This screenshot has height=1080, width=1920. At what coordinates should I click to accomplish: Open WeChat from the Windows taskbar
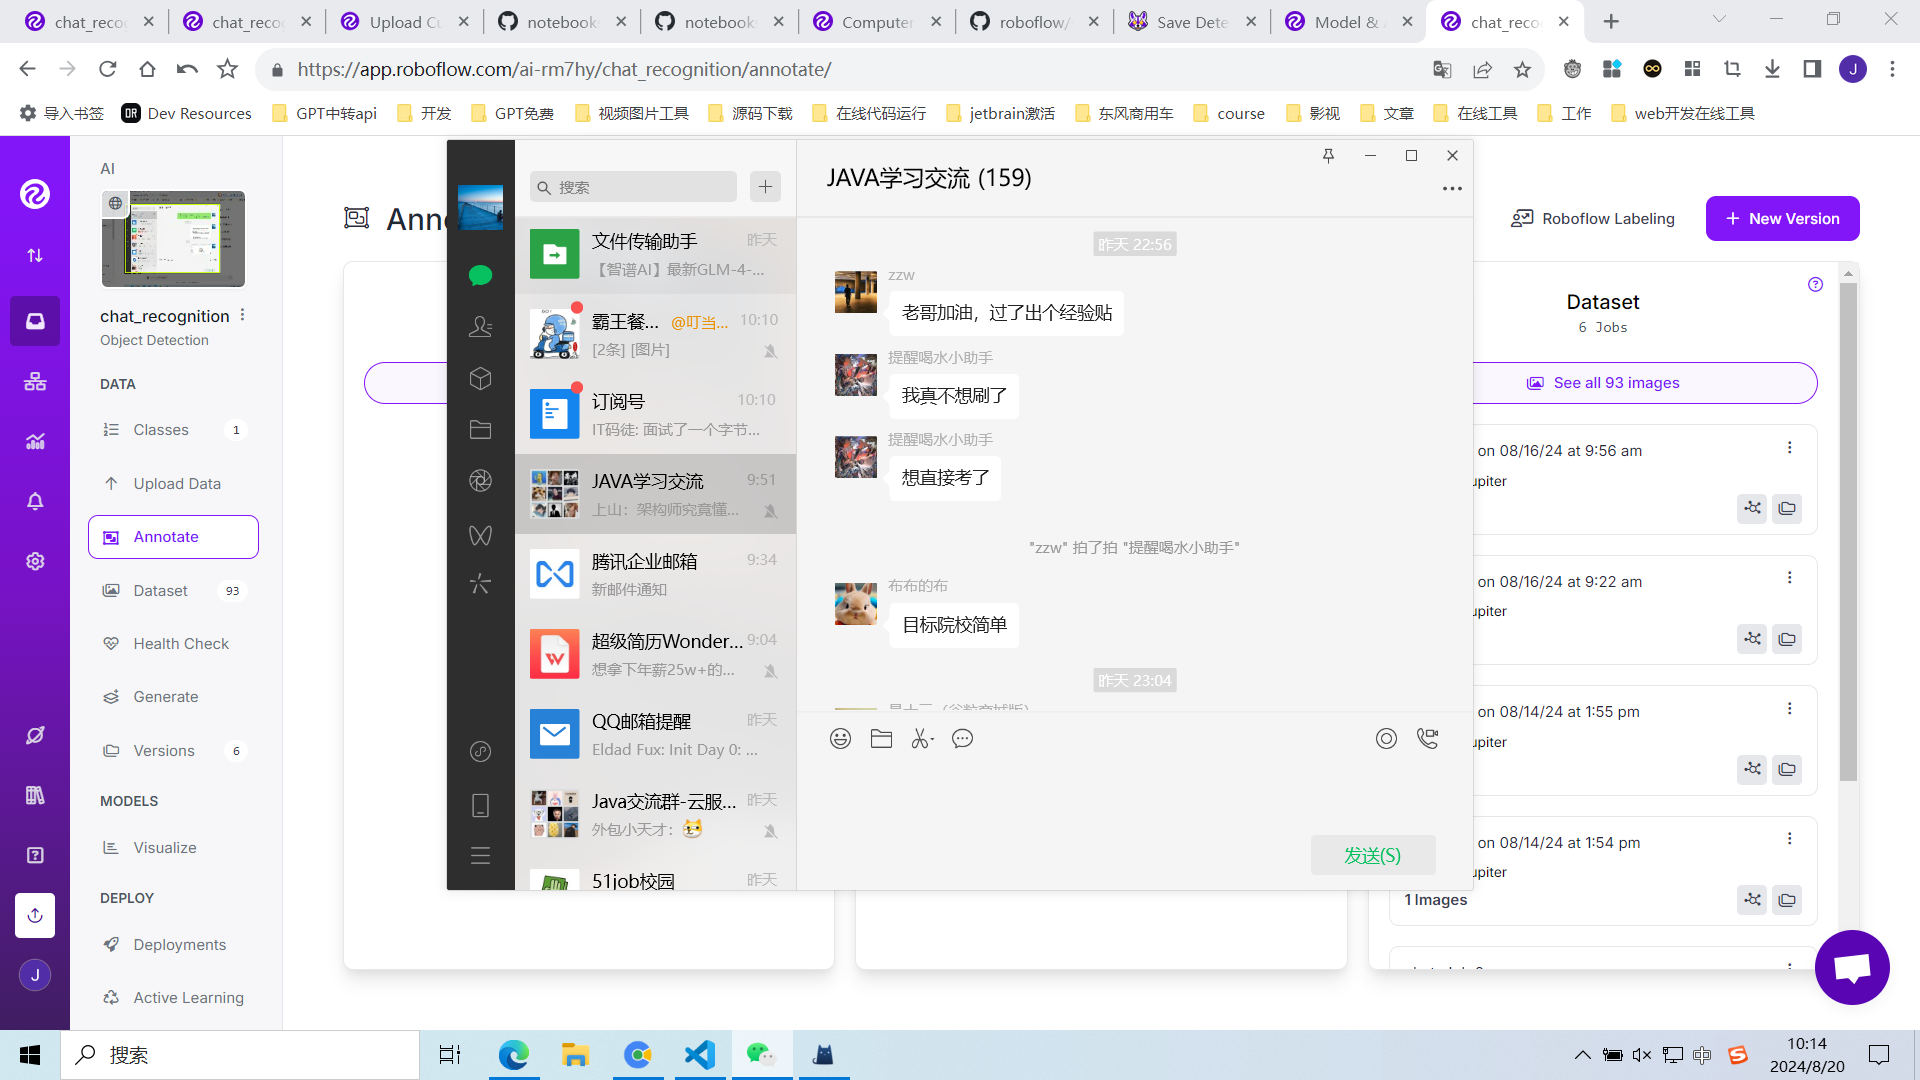pos(761,1055)
